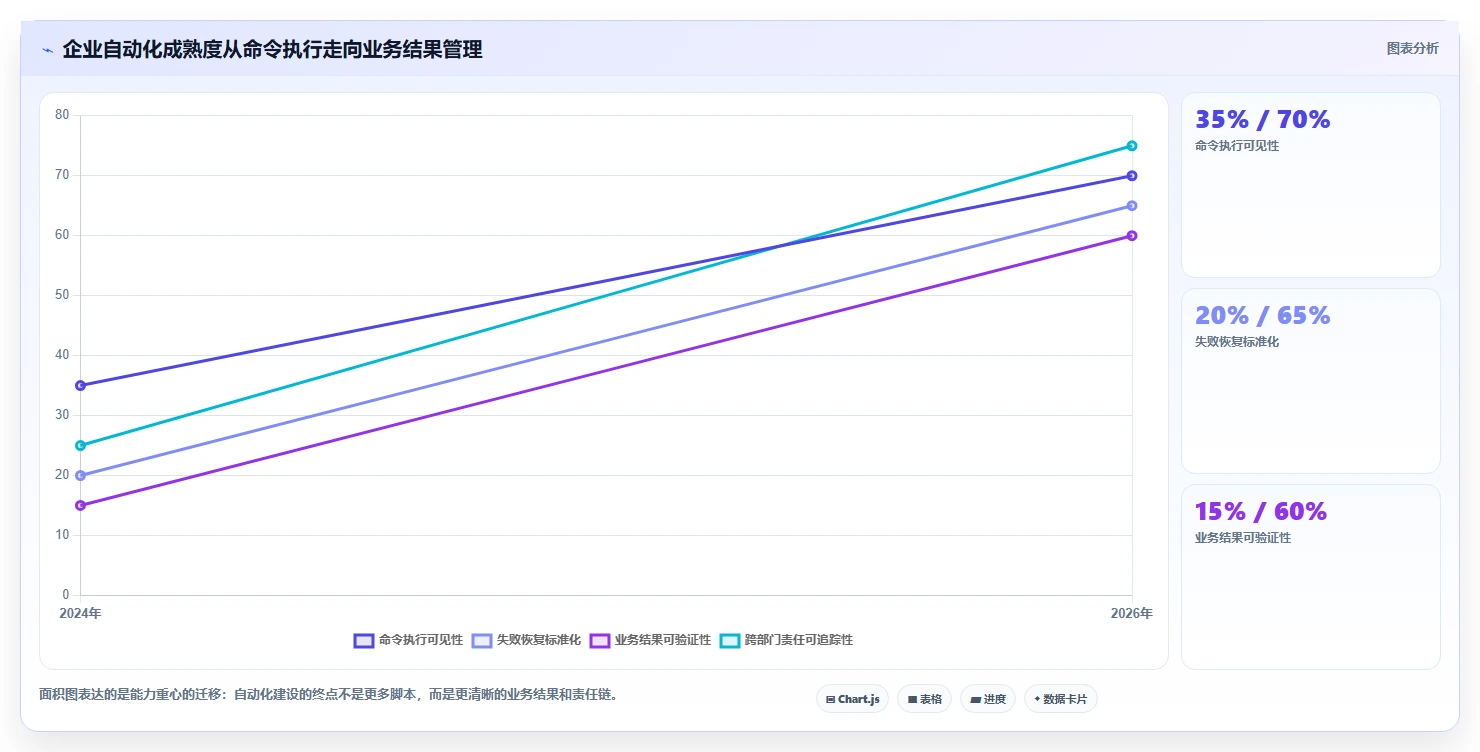Click the 20% / 65% stat card
1480x752 pixels.
[1310, 381]
